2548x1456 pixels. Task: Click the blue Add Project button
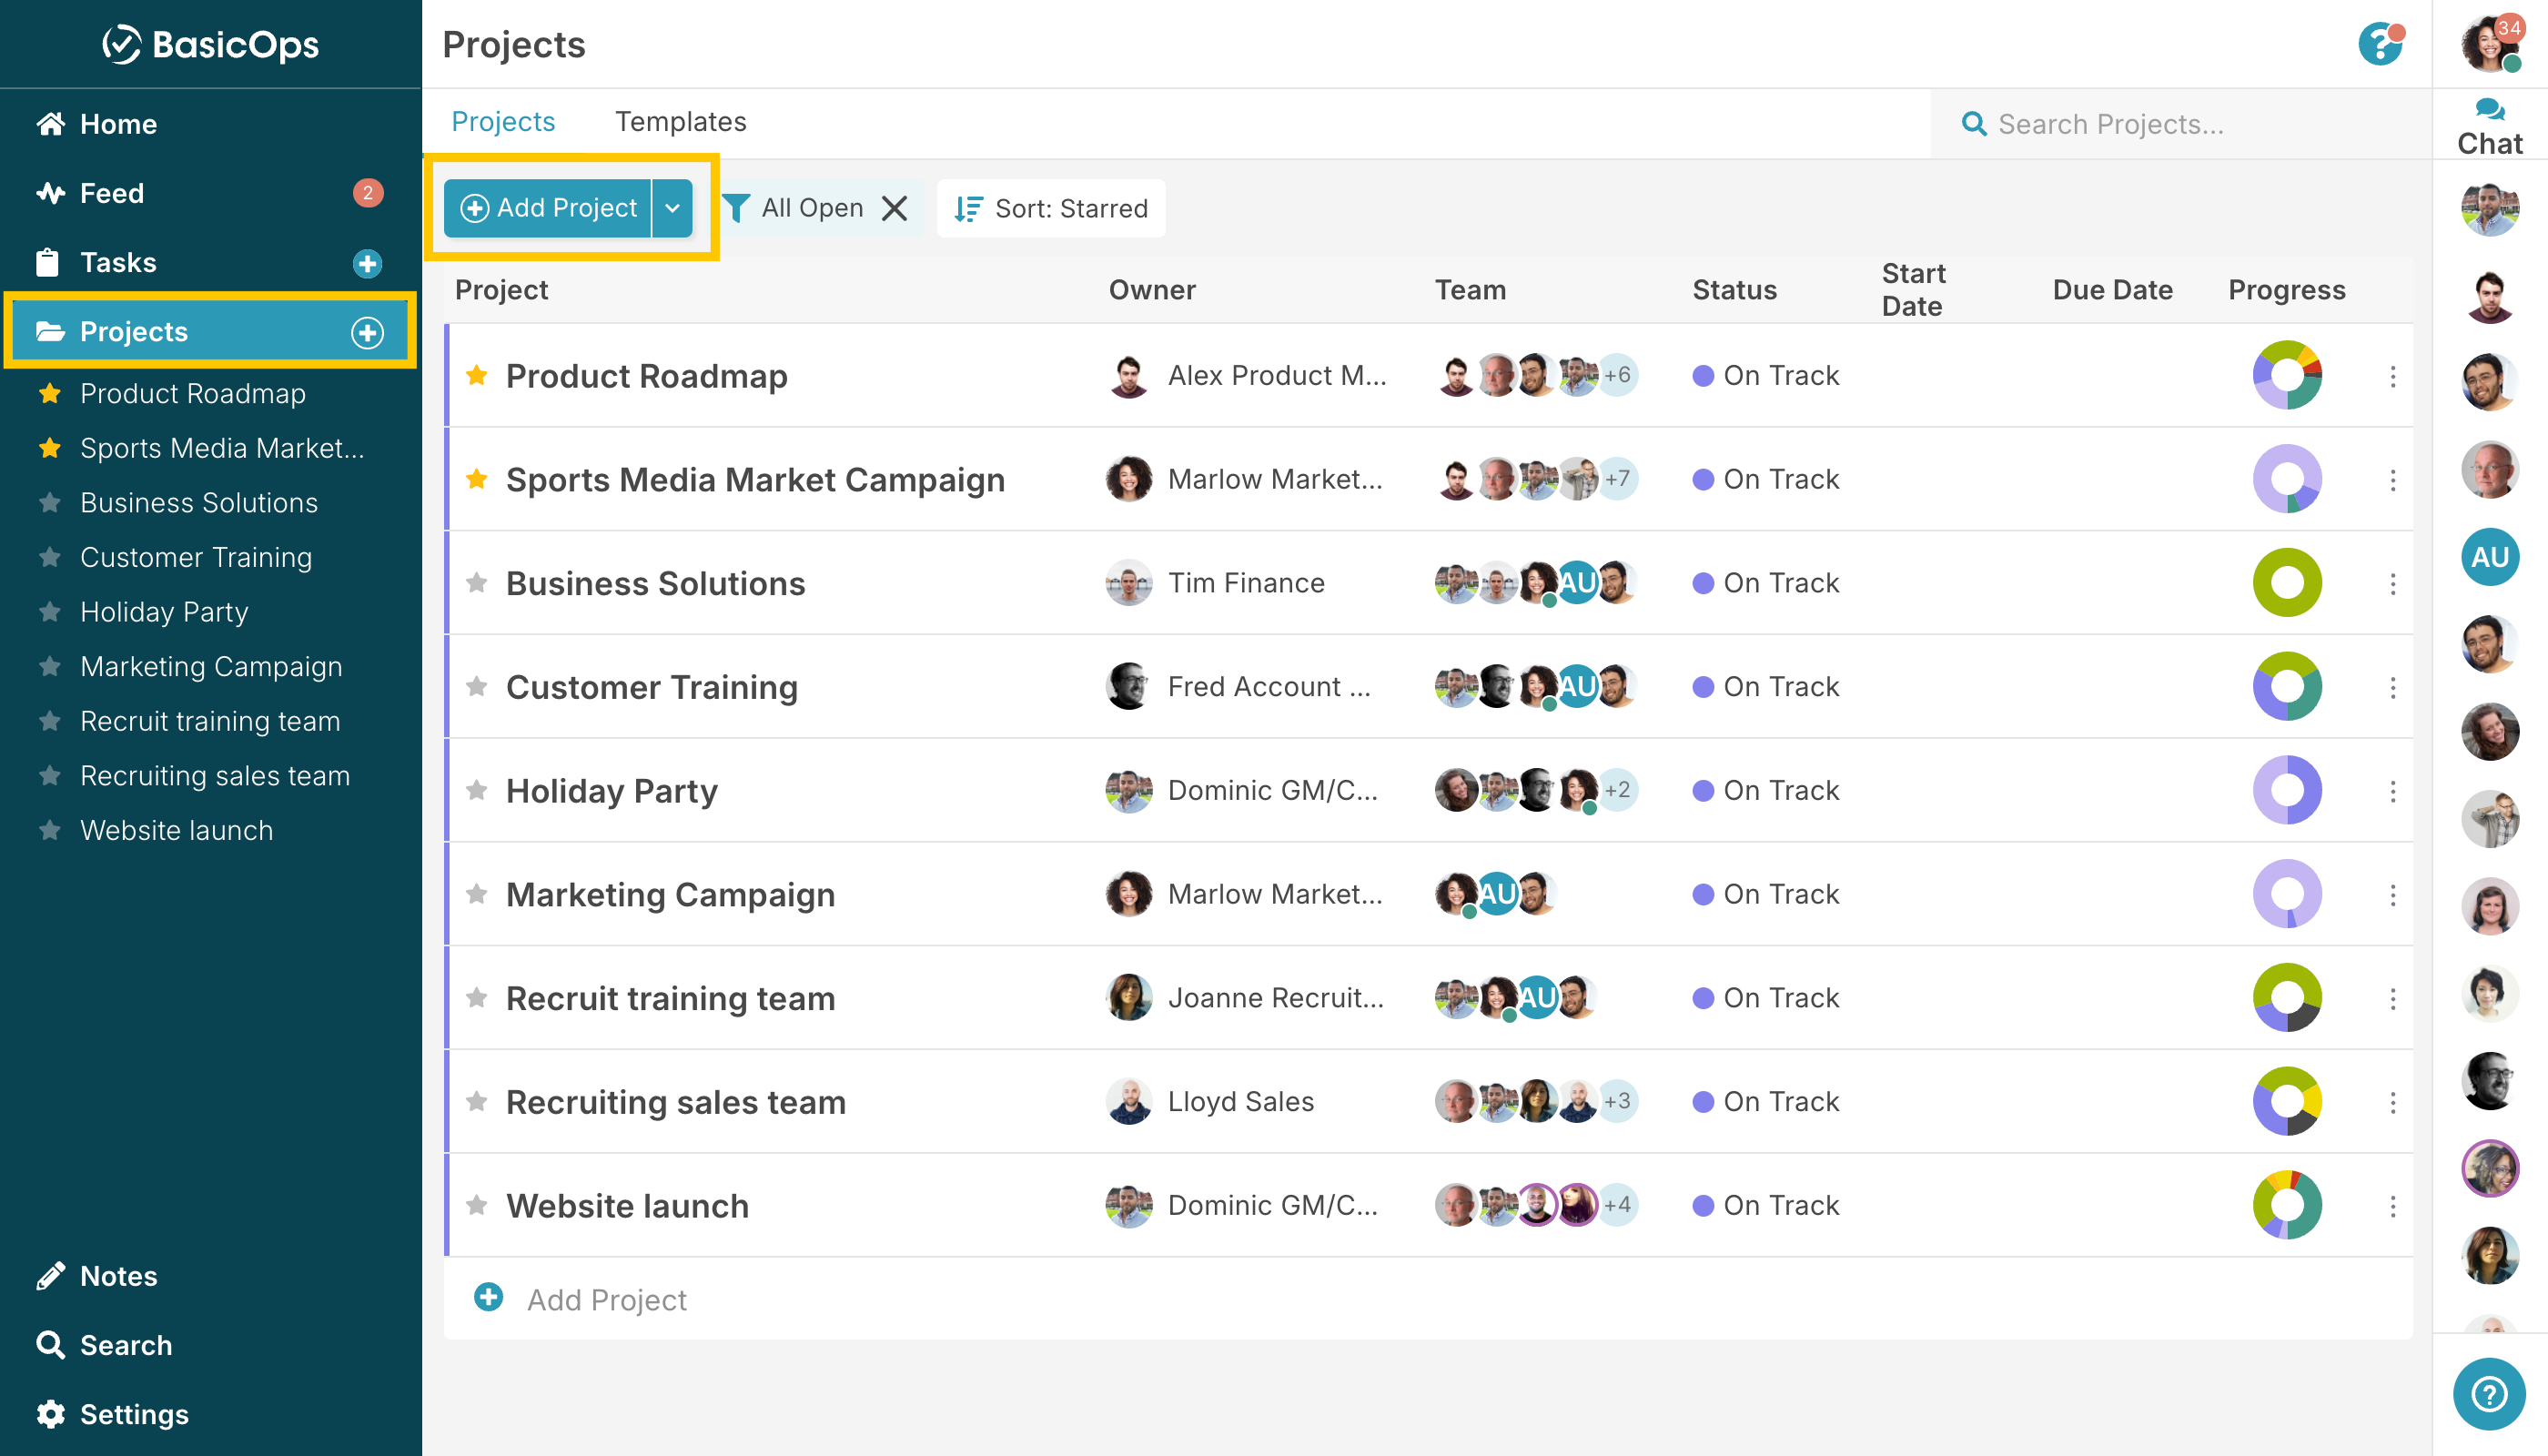(548, 208)
